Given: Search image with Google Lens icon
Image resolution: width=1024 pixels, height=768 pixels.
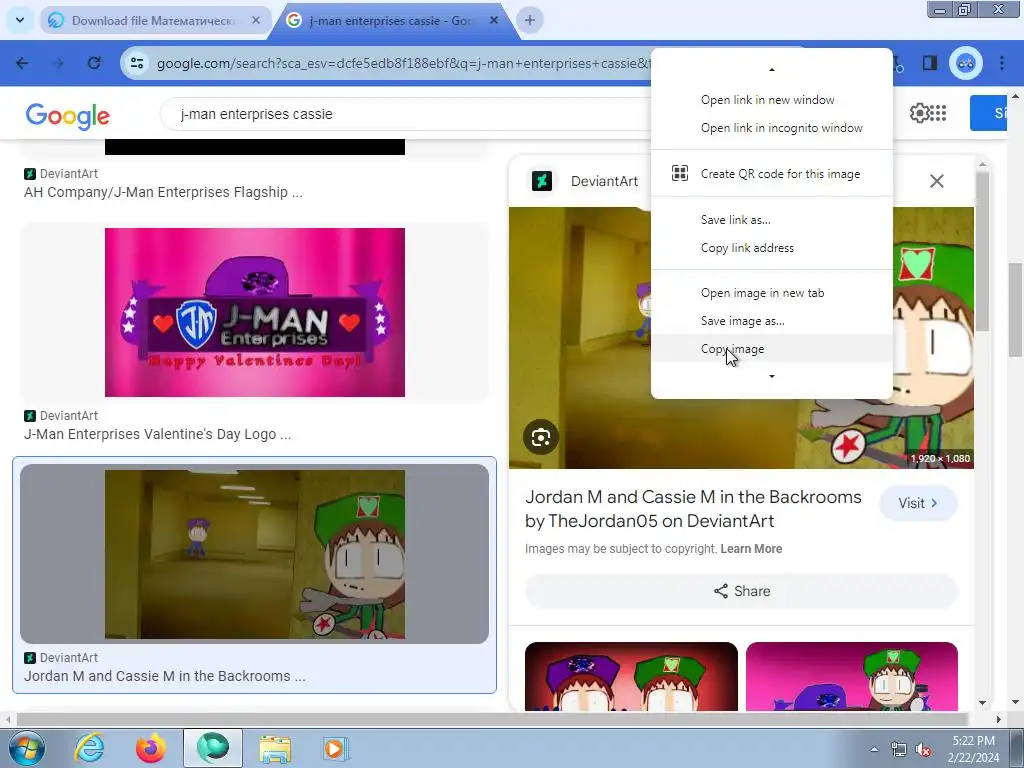Looking at the screenshot, I should tap(541, 438).
